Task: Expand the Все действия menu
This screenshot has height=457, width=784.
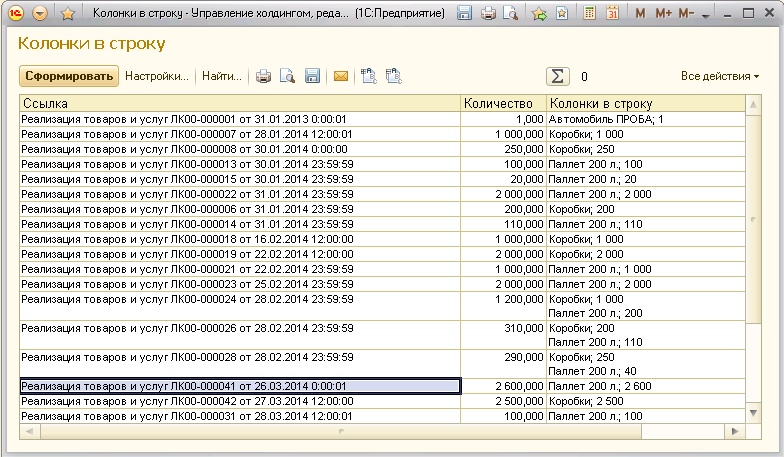Action: coord(719,76)
